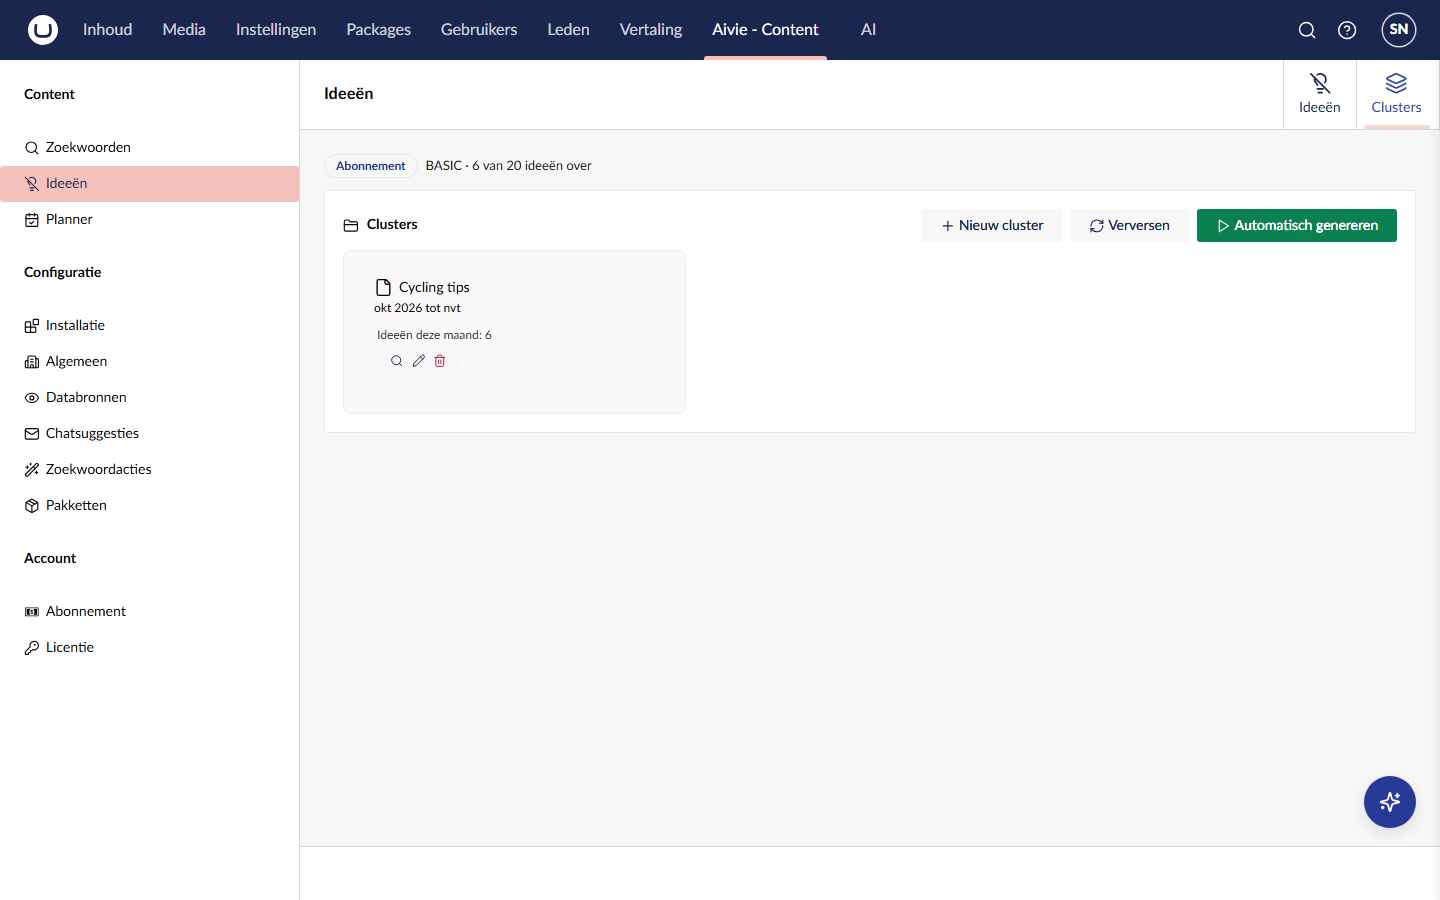The image size is (1440, 900).
Task: Open Algemeen configuration item
Action: pos(150,362)
